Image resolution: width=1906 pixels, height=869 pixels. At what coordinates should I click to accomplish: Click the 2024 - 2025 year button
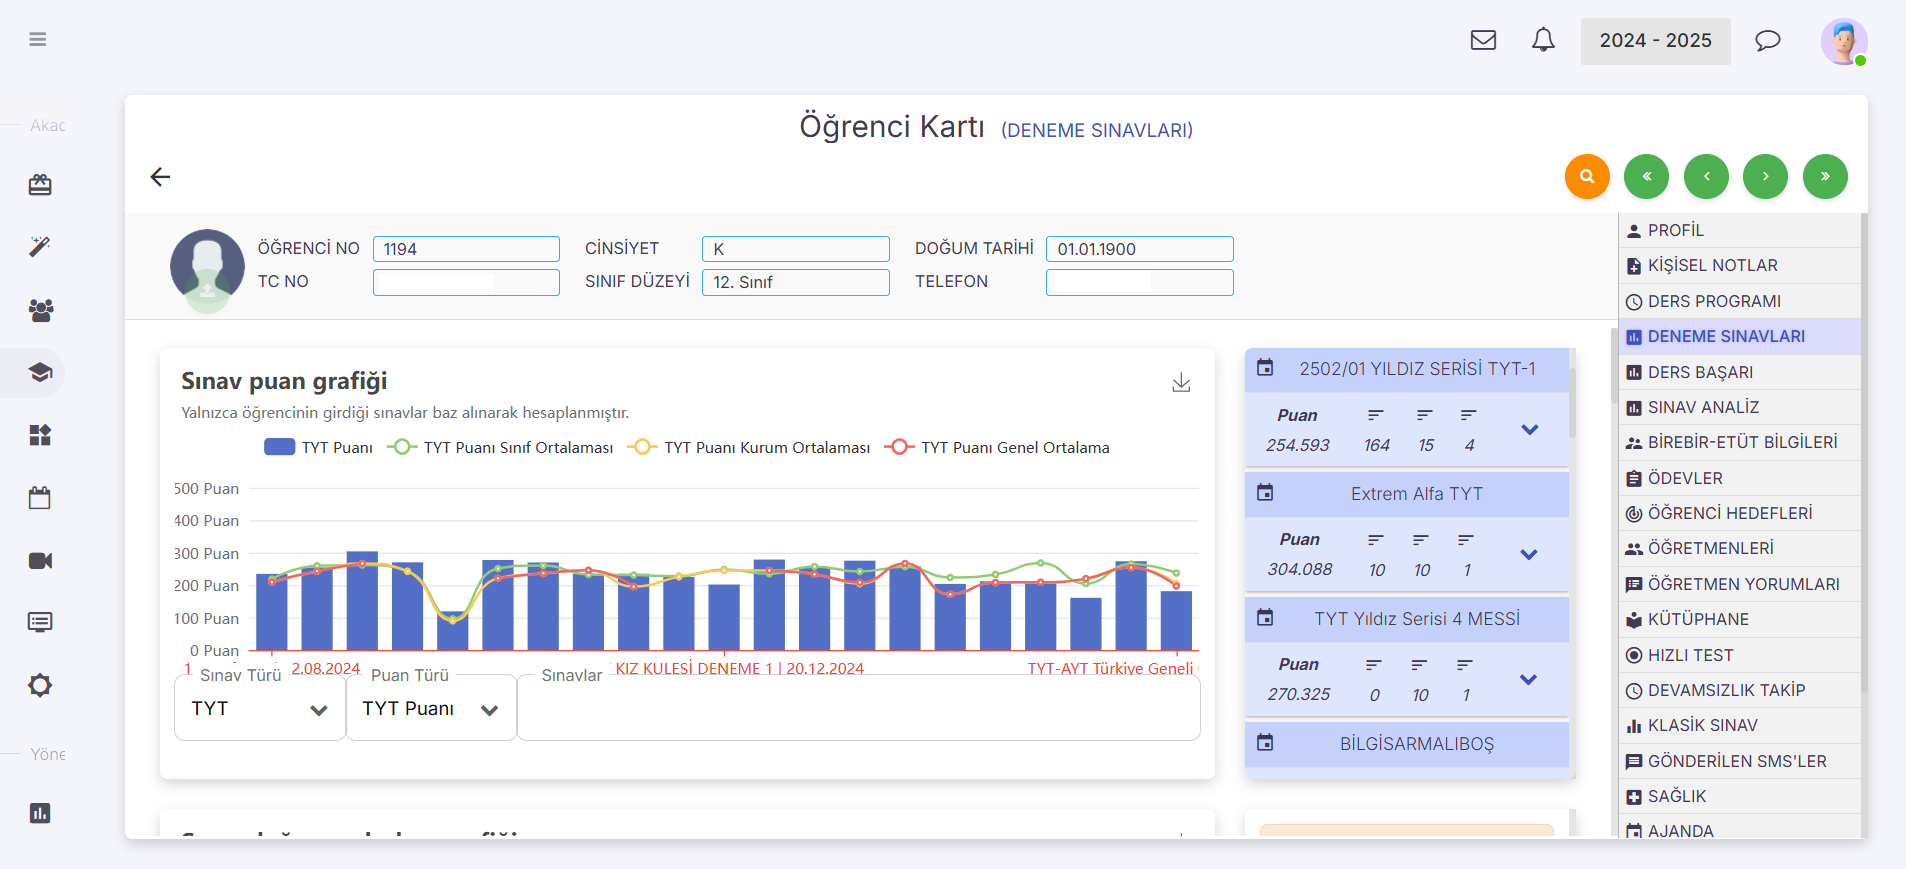[1655, 41]
